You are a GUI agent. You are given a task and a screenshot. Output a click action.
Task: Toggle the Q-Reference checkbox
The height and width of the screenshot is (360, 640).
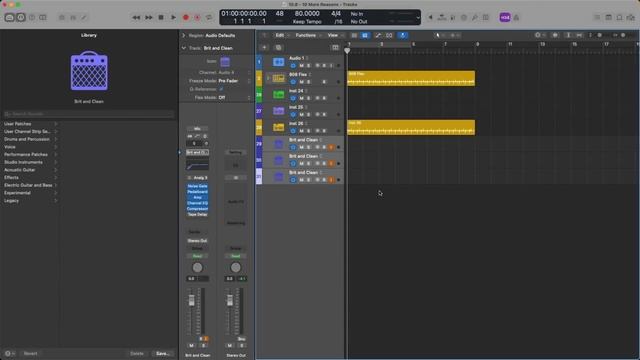point(221,89)
